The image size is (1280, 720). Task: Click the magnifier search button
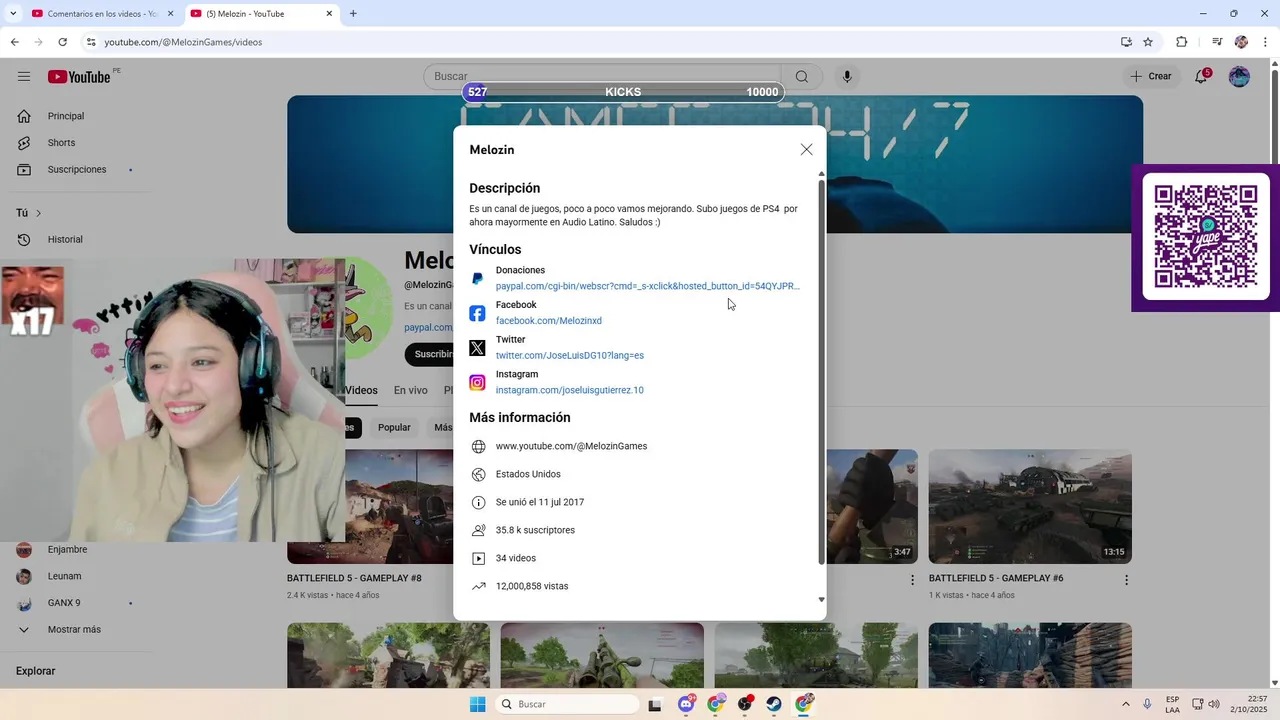pyautogui.click(x=801, y=77)
